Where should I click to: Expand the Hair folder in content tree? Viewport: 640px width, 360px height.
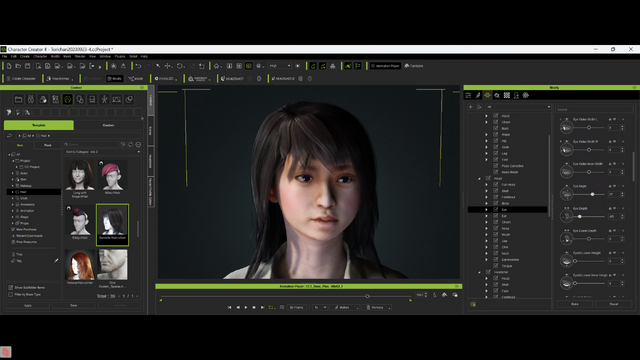pos(13,192)
